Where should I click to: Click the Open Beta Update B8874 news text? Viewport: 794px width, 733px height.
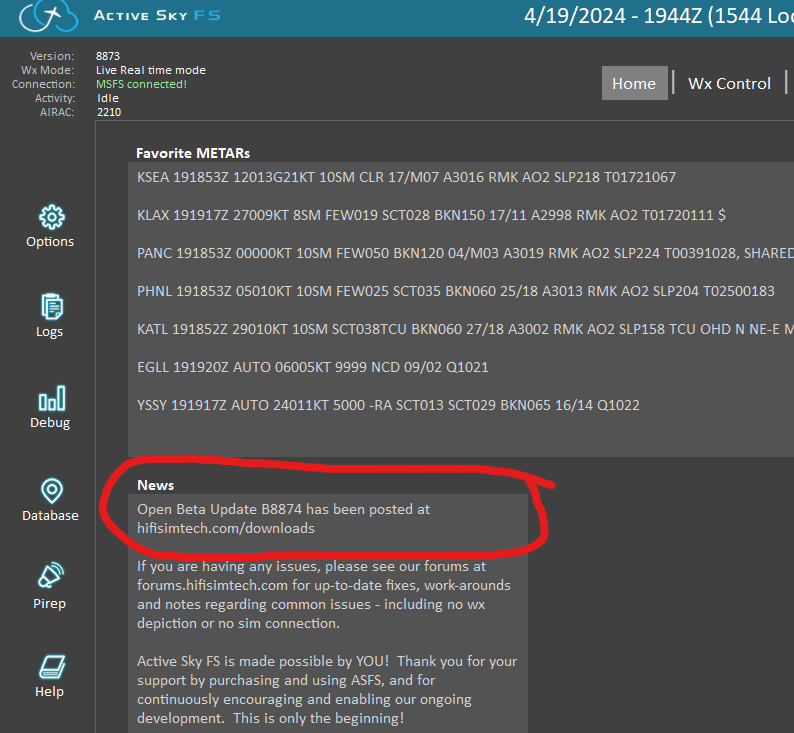pos(283,509)
